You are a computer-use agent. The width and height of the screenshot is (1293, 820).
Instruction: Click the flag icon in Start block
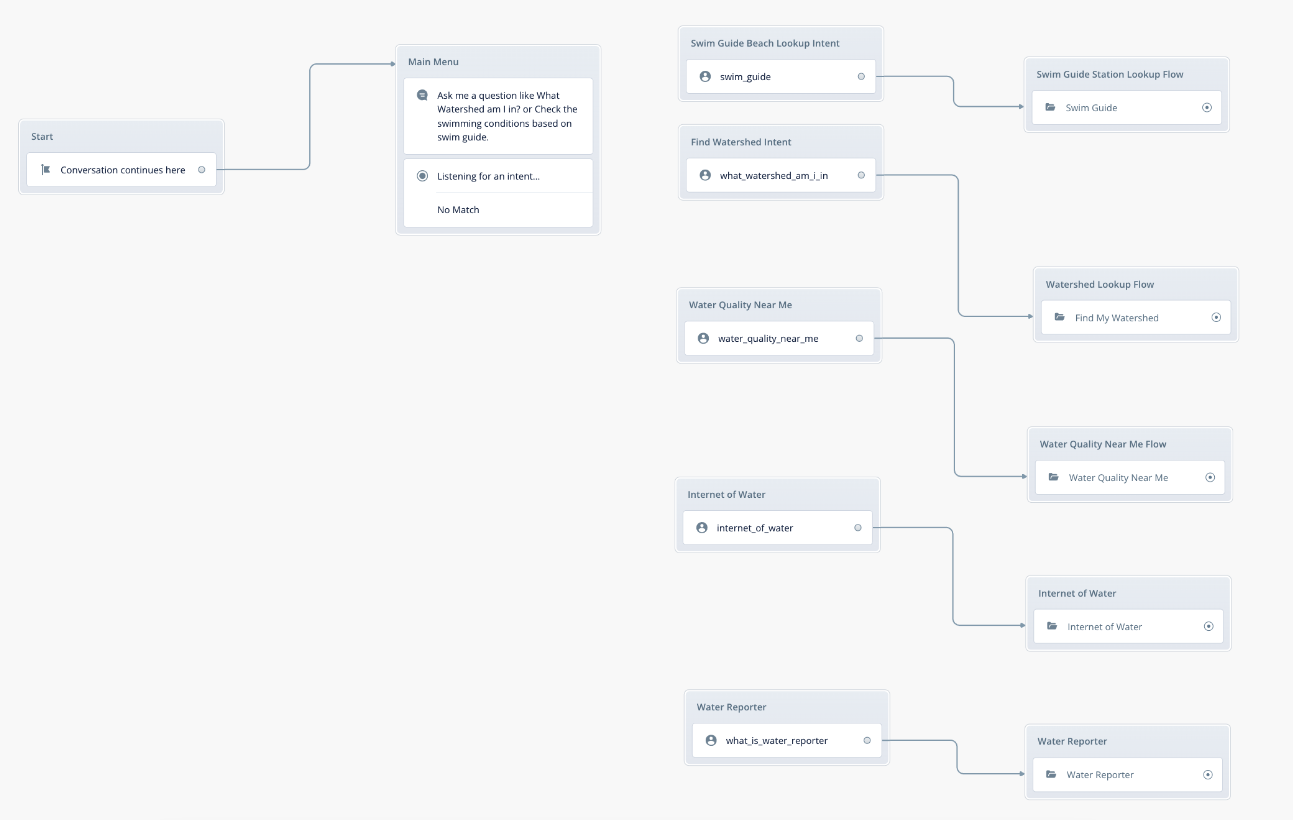click(x=45, y=170)
